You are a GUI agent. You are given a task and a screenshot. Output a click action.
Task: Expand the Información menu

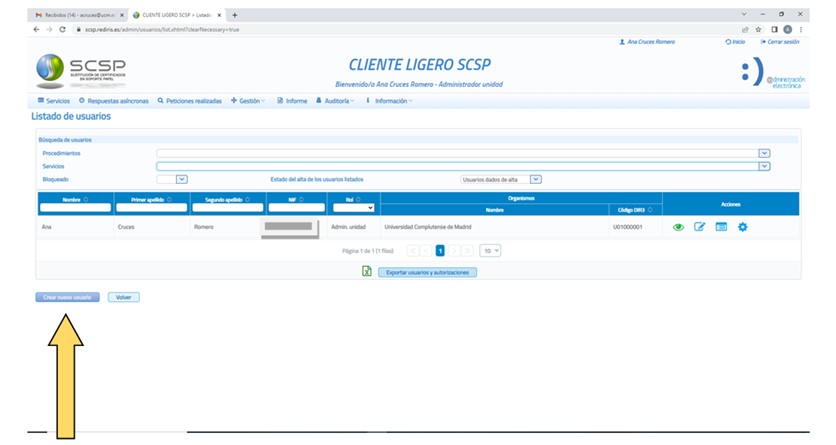tap(389, 101)
